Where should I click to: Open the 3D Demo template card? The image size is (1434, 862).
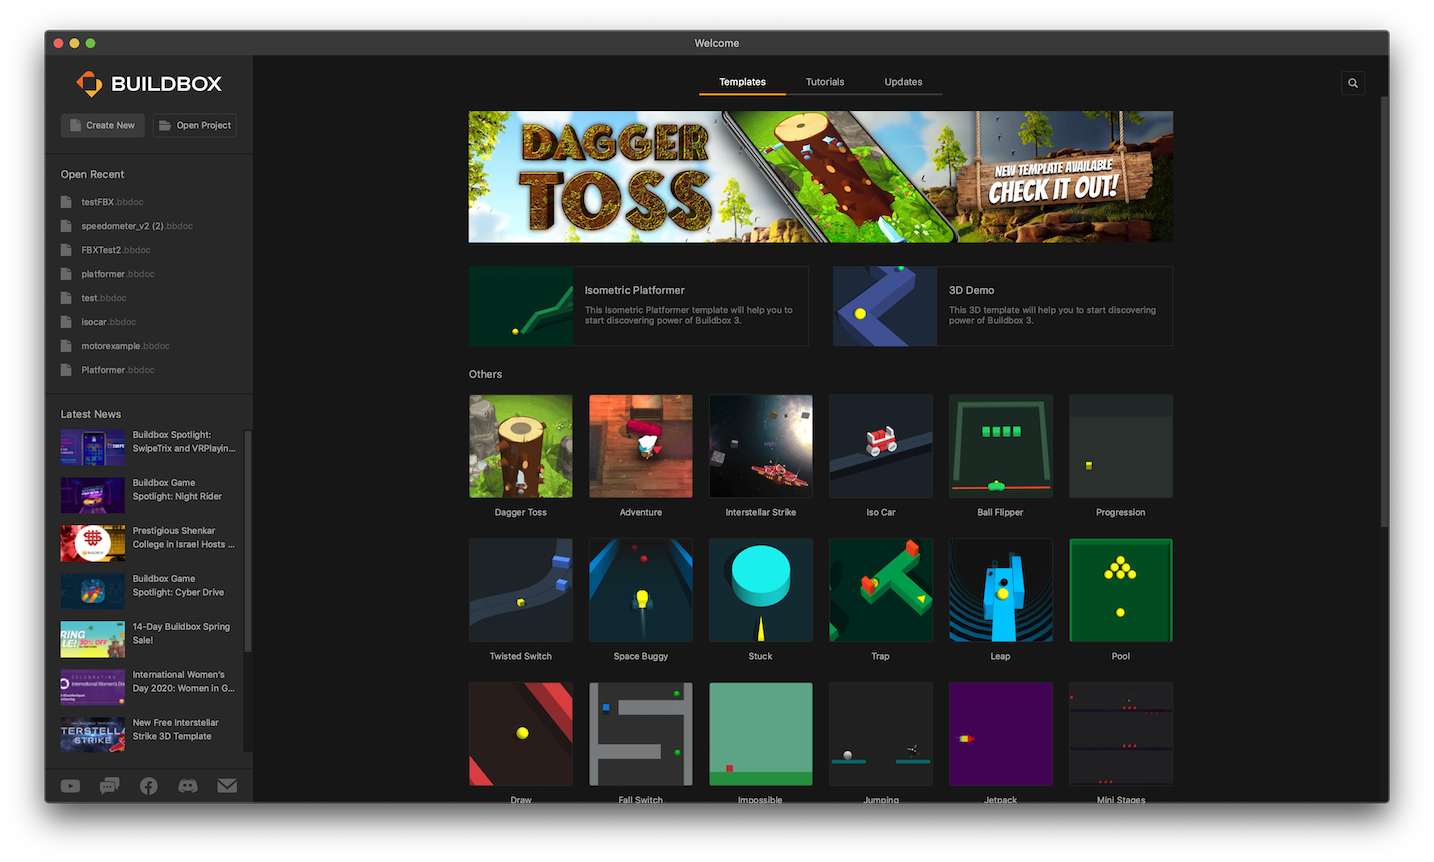click(1003, 306)
